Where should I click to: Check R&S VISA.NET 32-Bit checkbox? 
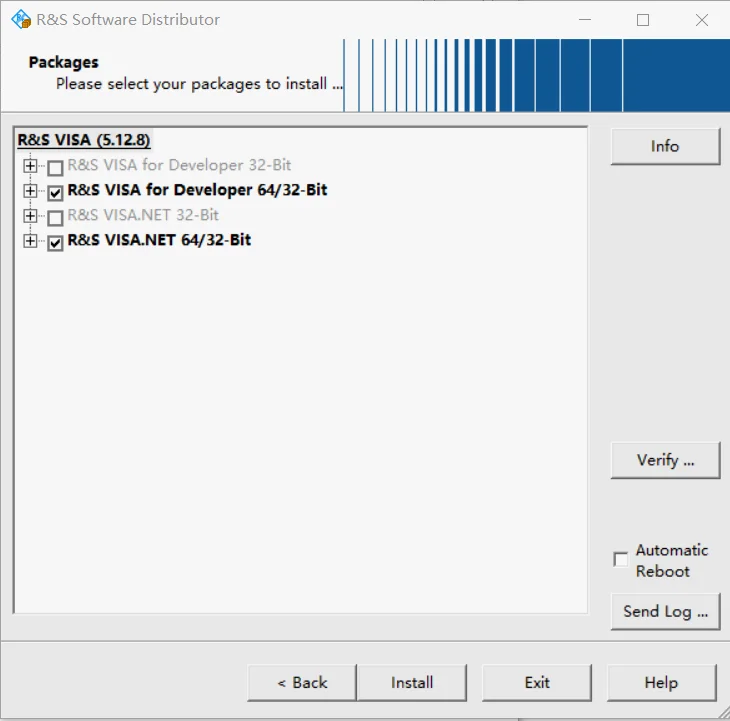(55, 217)
